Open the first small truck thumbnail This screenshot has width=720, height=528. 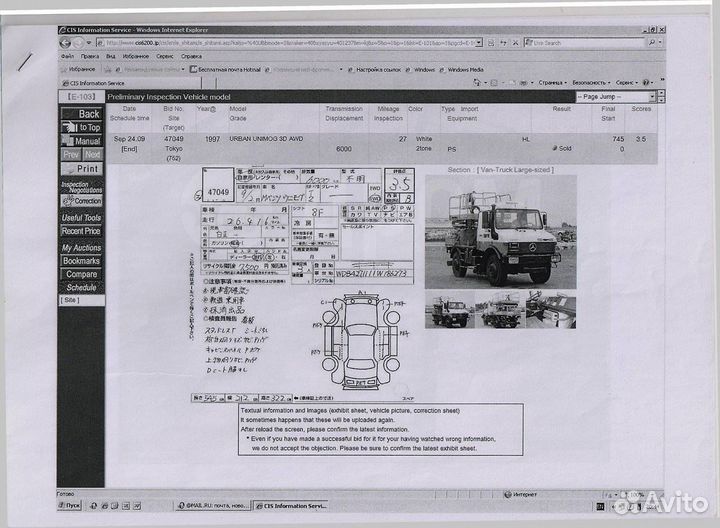pos(450,310)
